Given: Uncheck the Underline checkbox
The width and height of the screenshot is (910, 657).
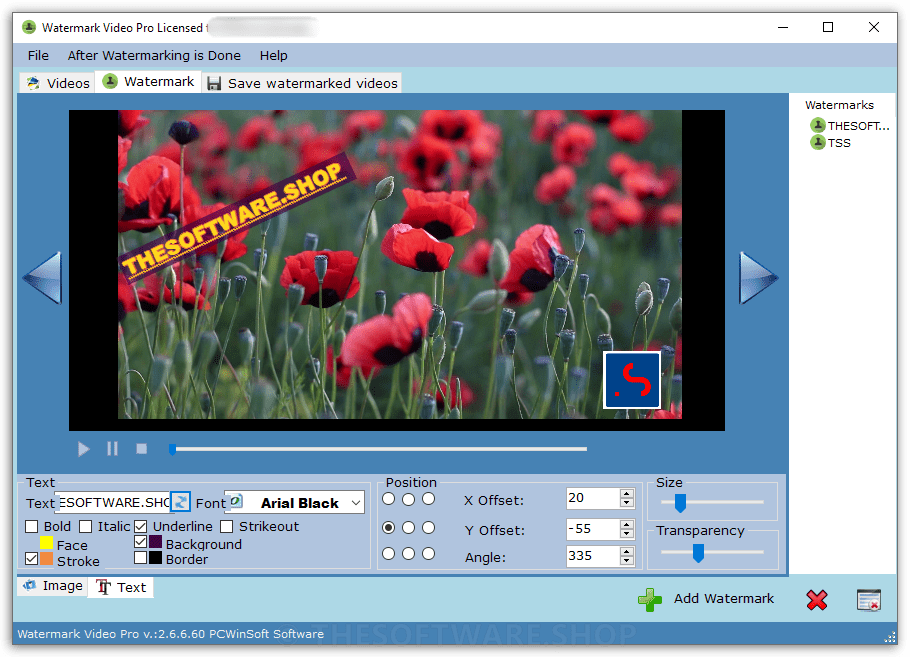Looking at the screenshot, I should (x=140, y=526).
